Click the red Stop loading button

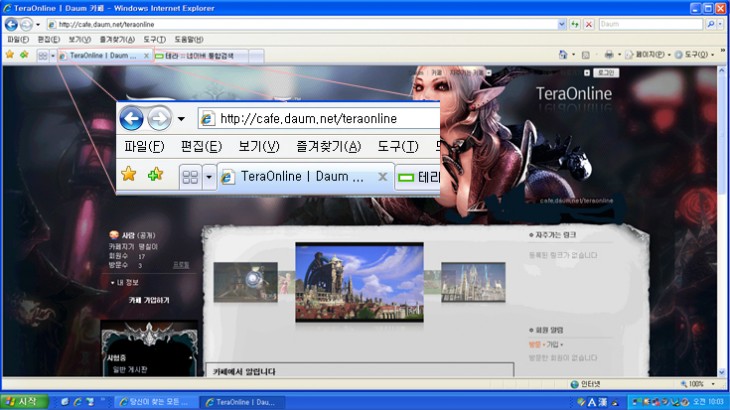pos(588,23)
